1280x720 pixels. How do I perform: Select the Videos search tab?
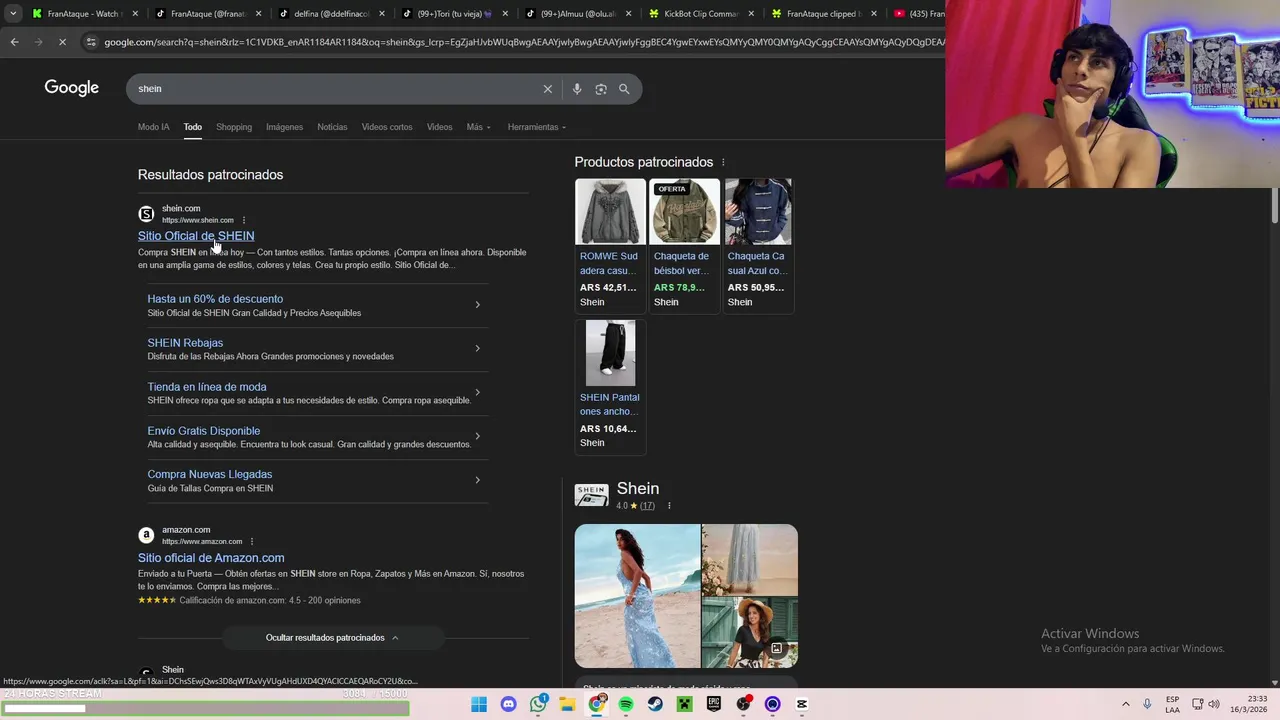pyautogui.click(x=440, y=127)
